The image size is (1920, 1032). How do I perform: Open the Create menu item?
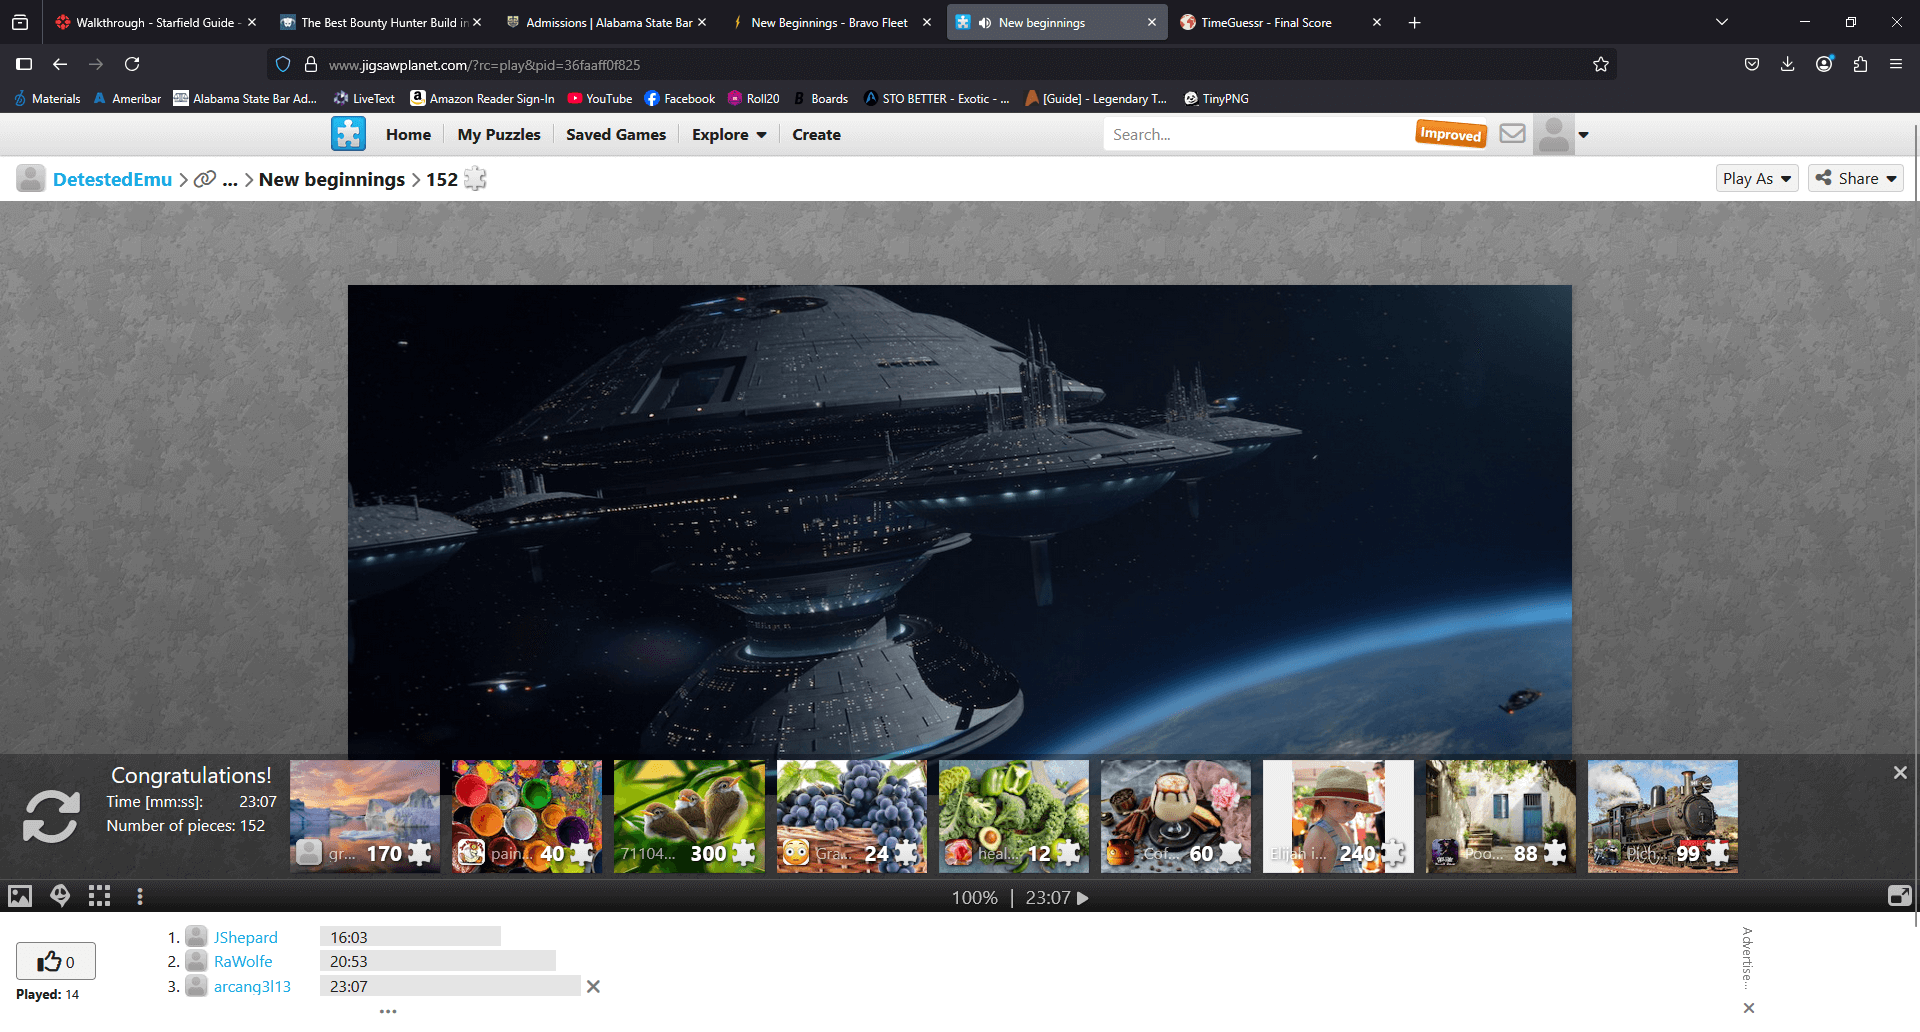pyautogui.click(x=816, y=134)
